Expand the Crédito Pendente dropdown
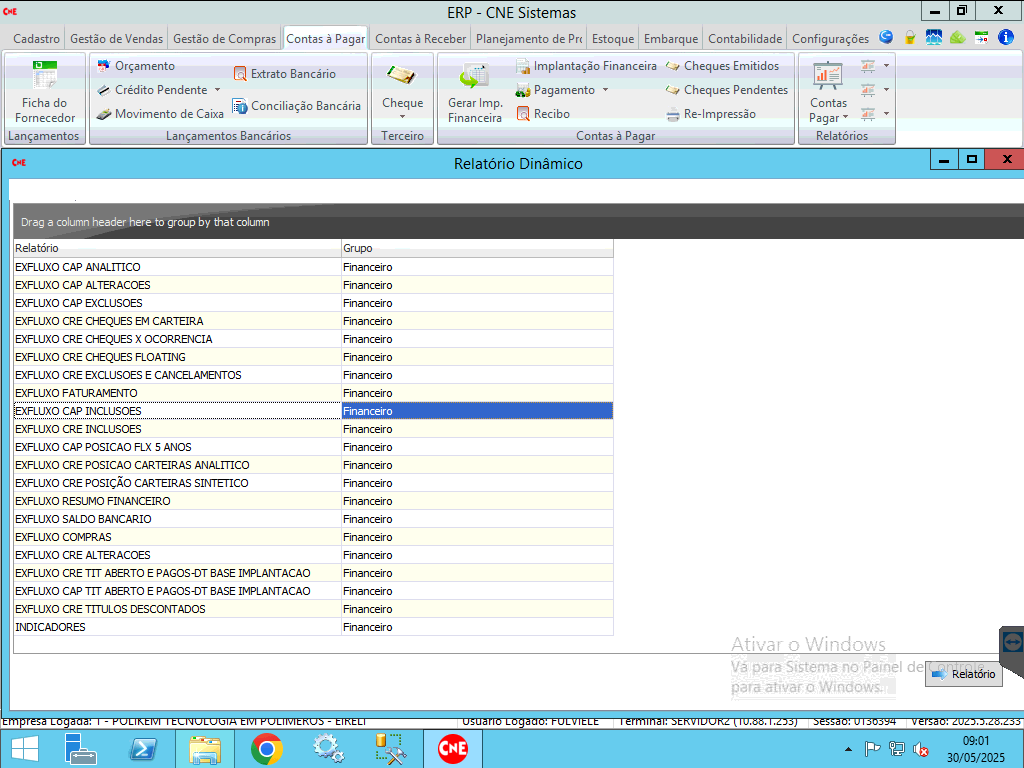Image resolution: width=1024 pixels, height=768 pixels. pos(217,90)
